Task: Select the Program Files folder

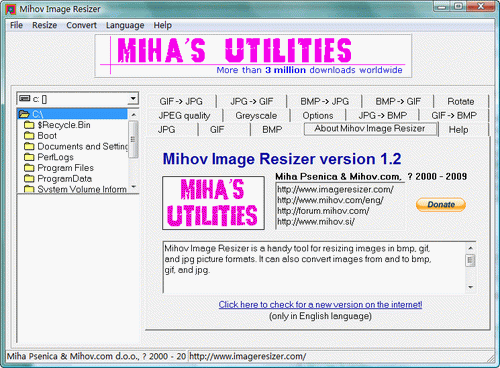Action: 65,168
